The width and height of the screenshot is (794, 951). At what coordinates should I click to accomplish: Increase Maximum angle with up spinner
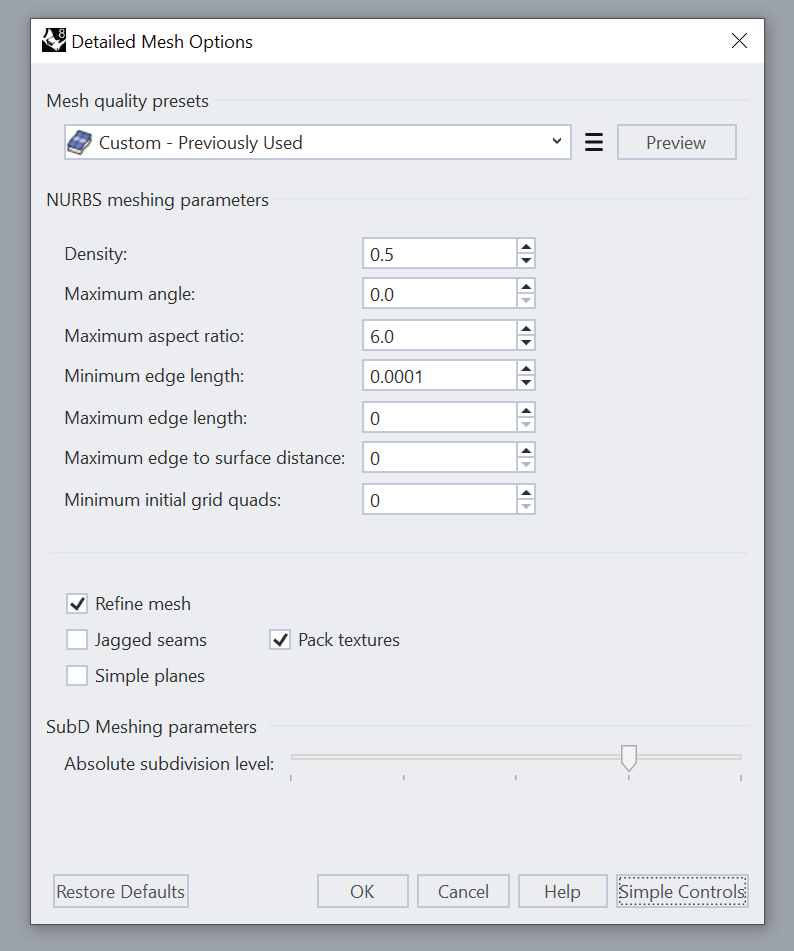526,286
